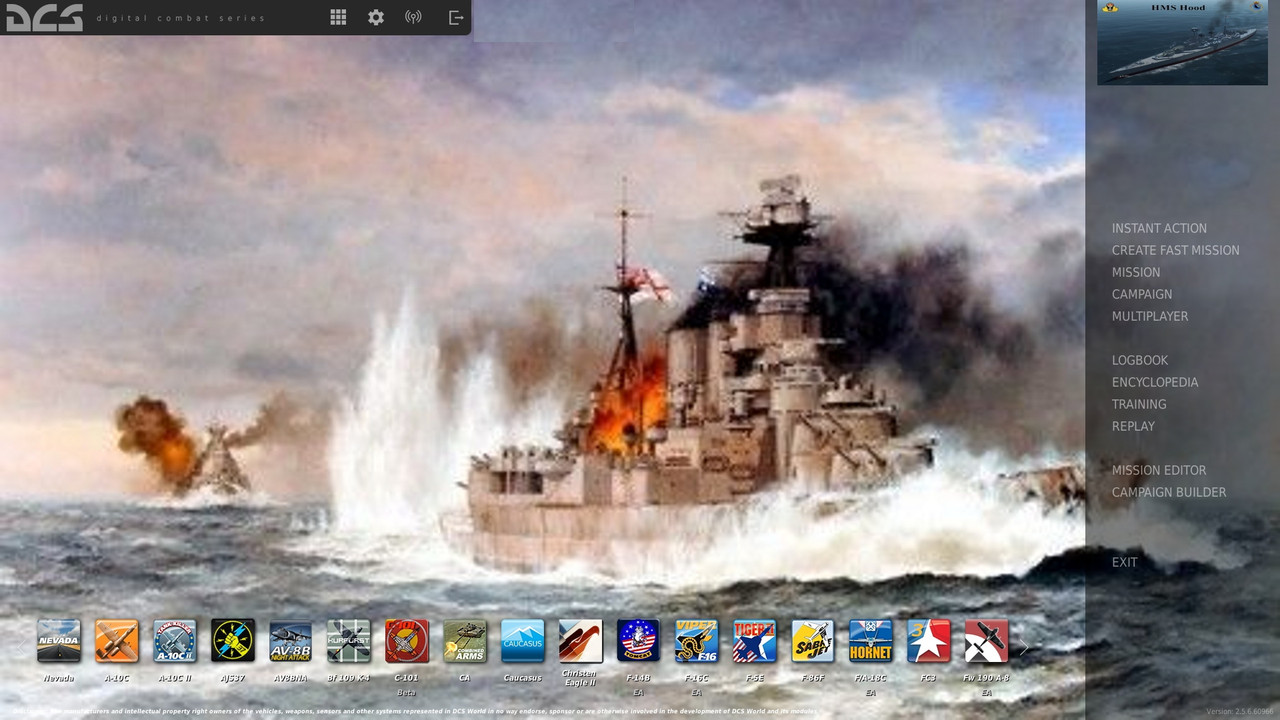Select the AV8BNA Night Attack module icon
The height and width of the screenshot is (720, 1280).
(x=291, y=641)
